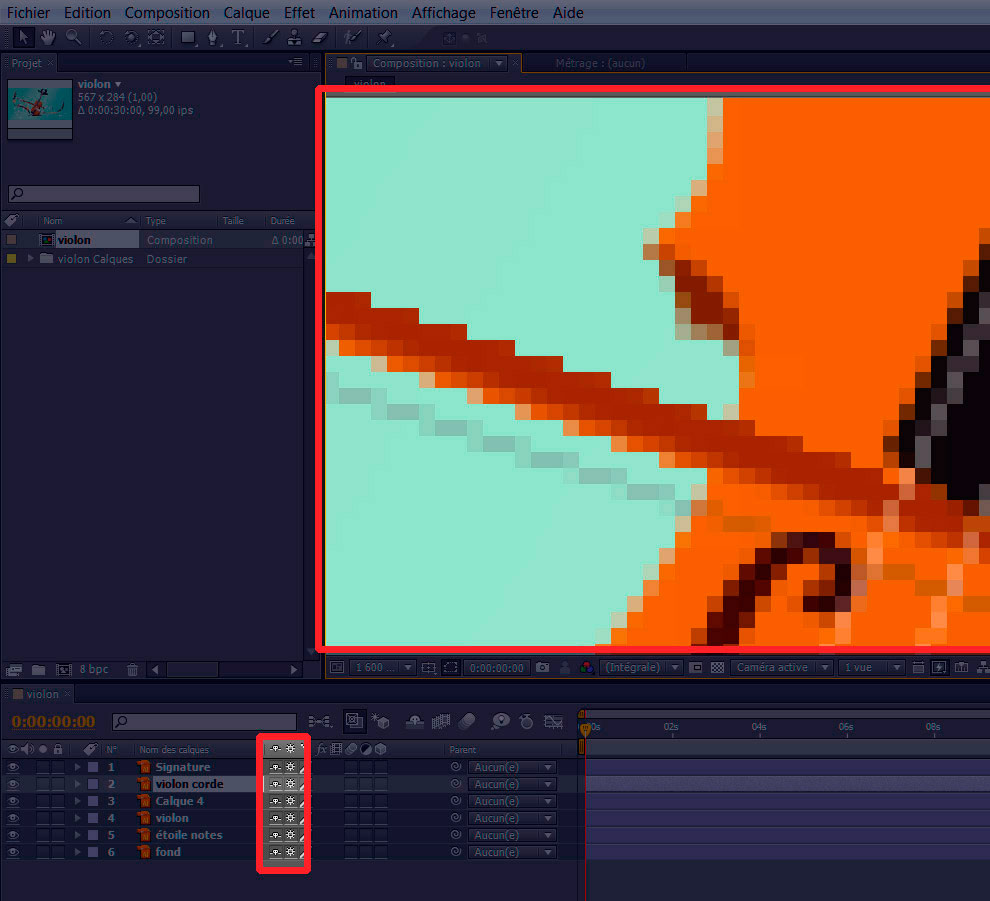Toggle visibility of the fond layer

13,852
